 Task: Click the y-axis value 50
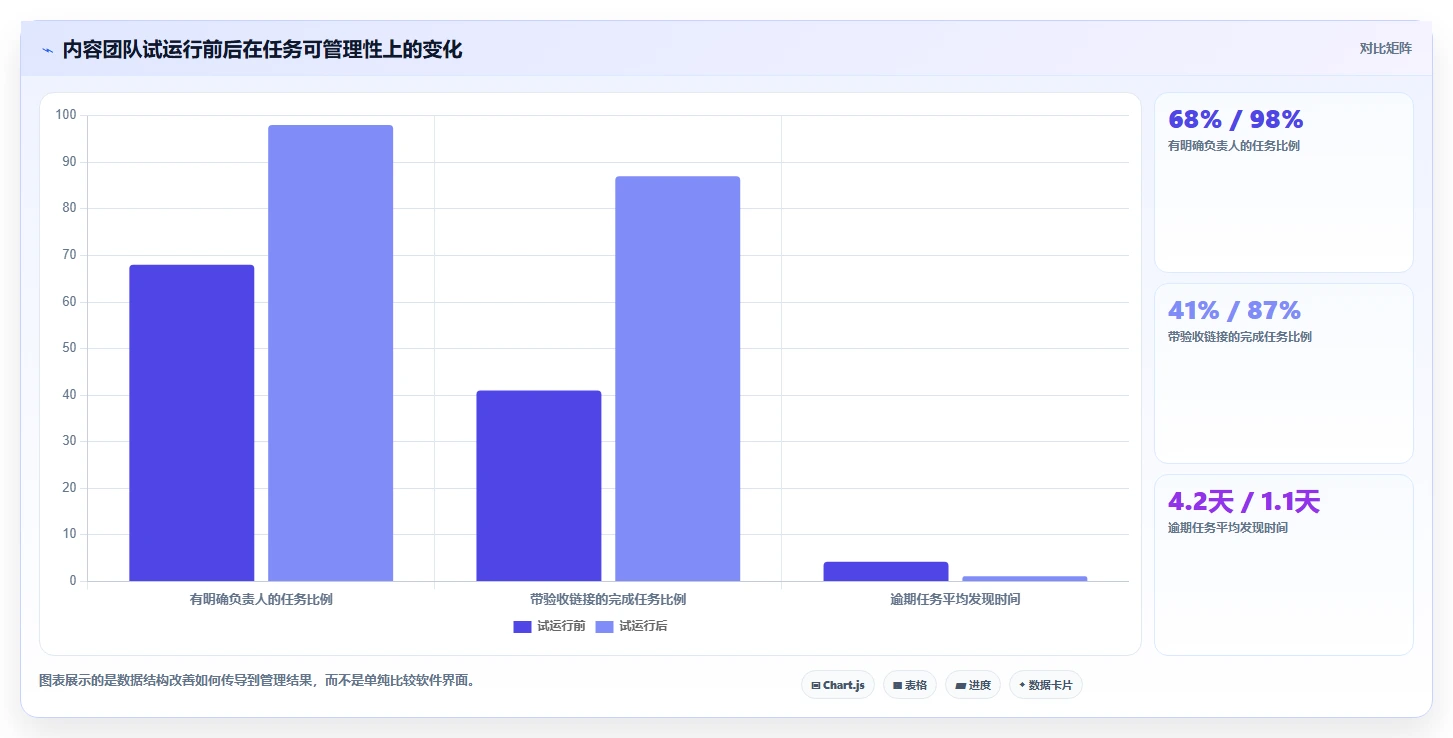pyautogui.click(x=70, y=348)
